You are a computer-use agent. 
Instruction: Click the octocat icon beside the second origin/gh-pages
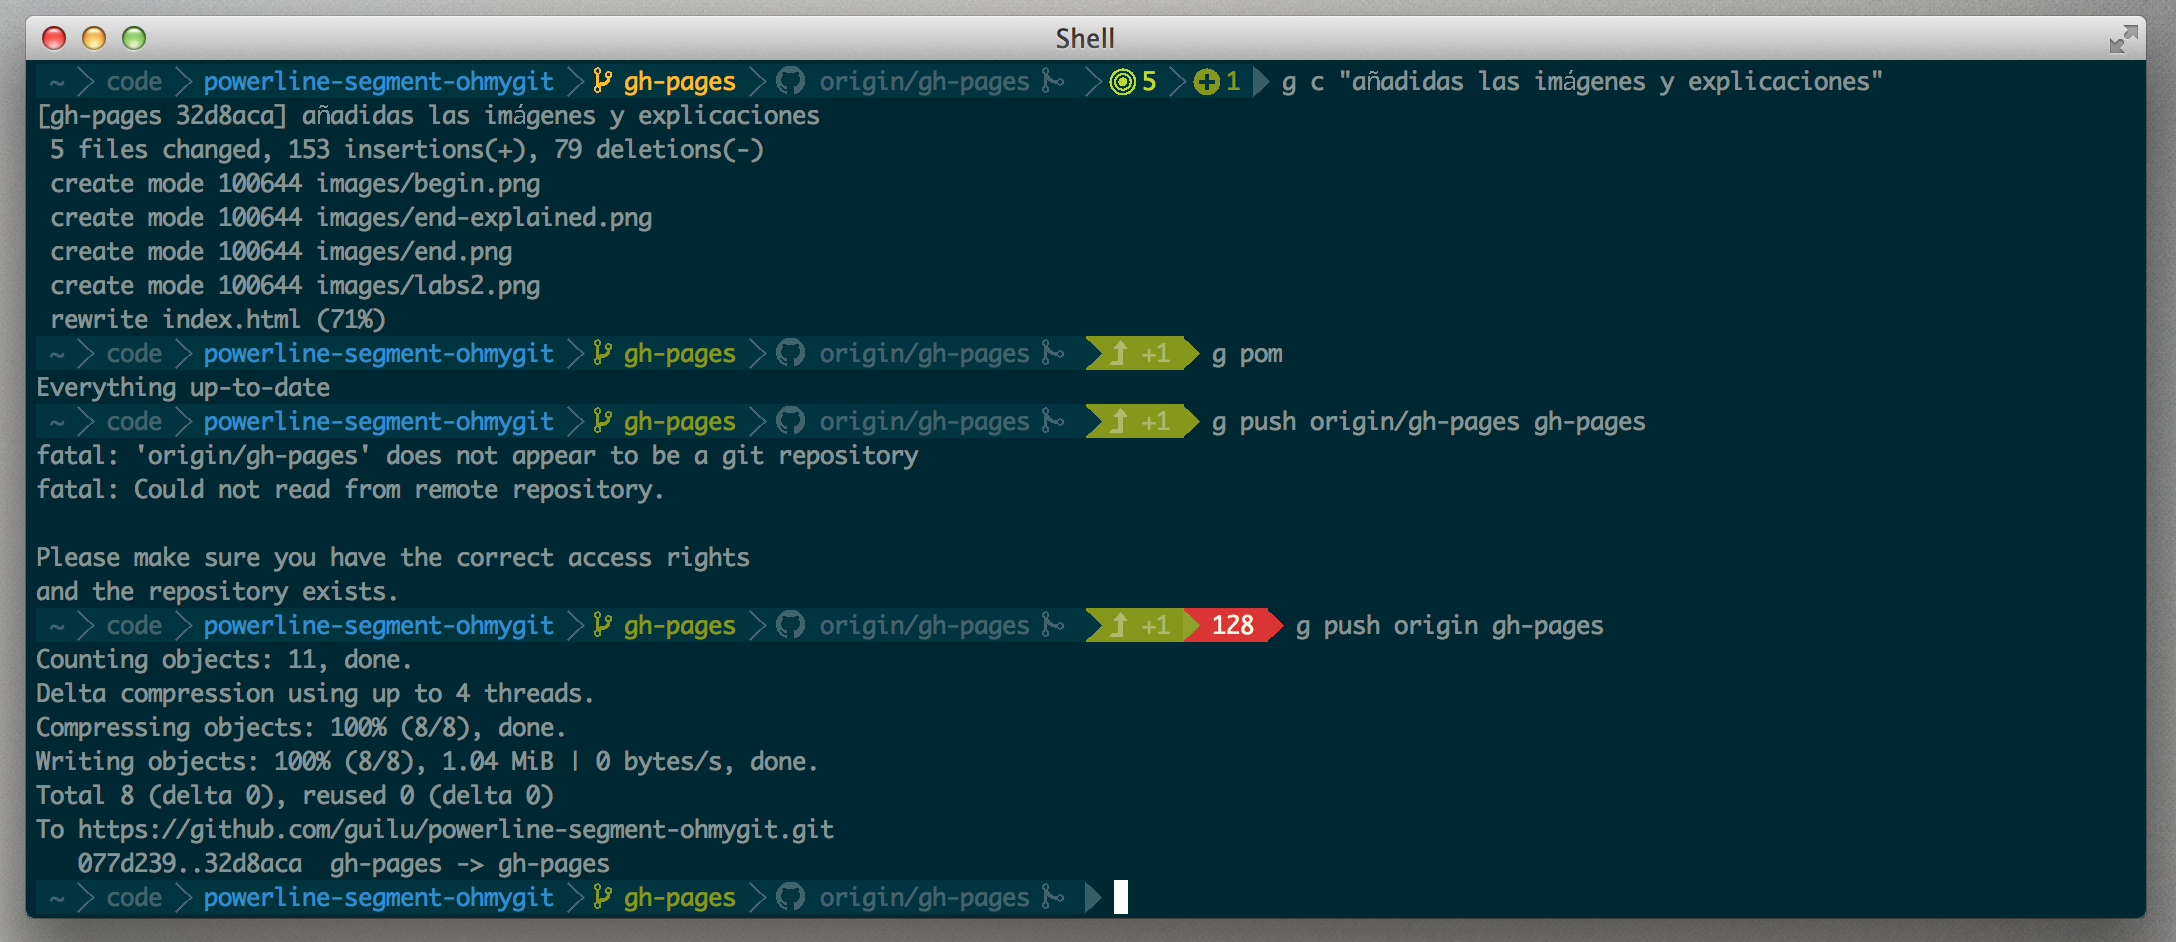(791, 353)
